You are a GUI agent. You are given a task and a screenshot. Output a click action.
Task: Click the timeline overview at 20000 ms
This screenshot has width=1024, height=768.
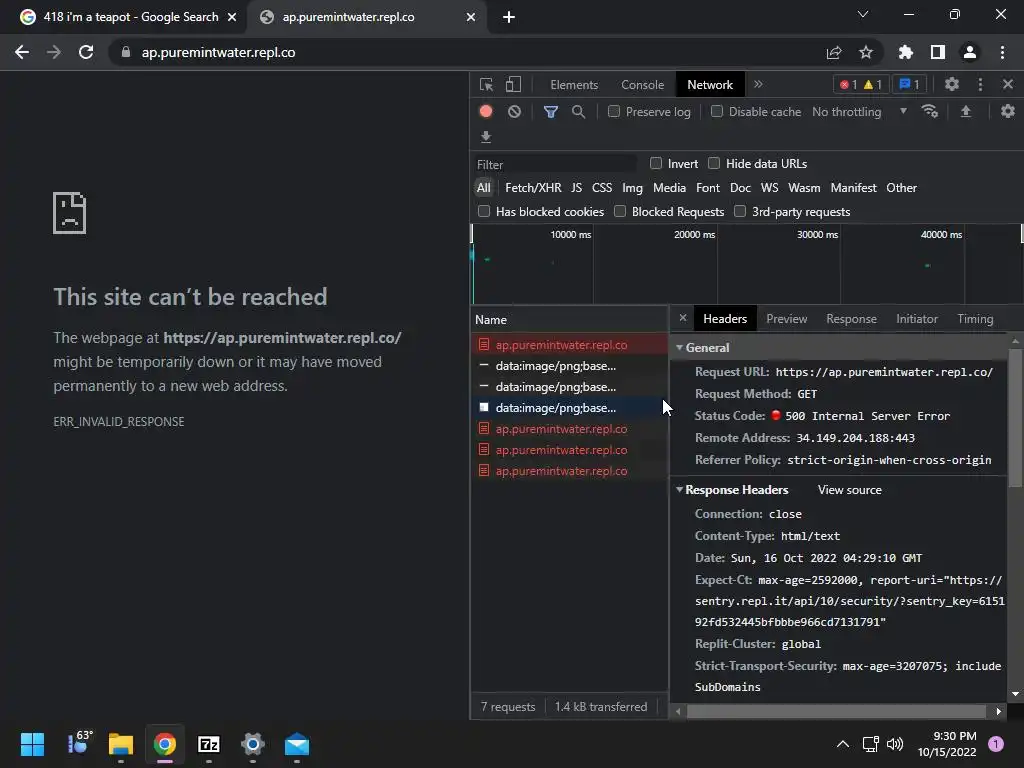click(694, 234)
